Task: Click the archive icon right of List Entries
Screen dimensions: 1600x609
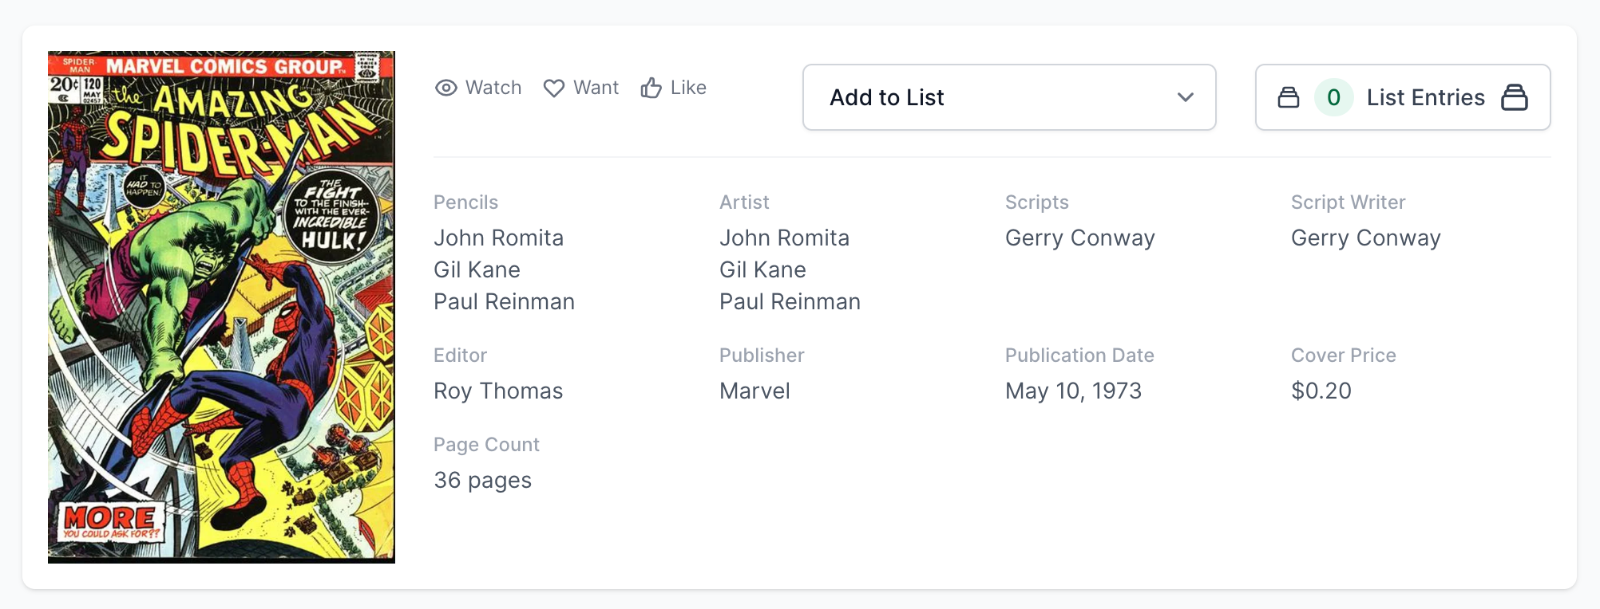Action: click(x=1515, y=97)
